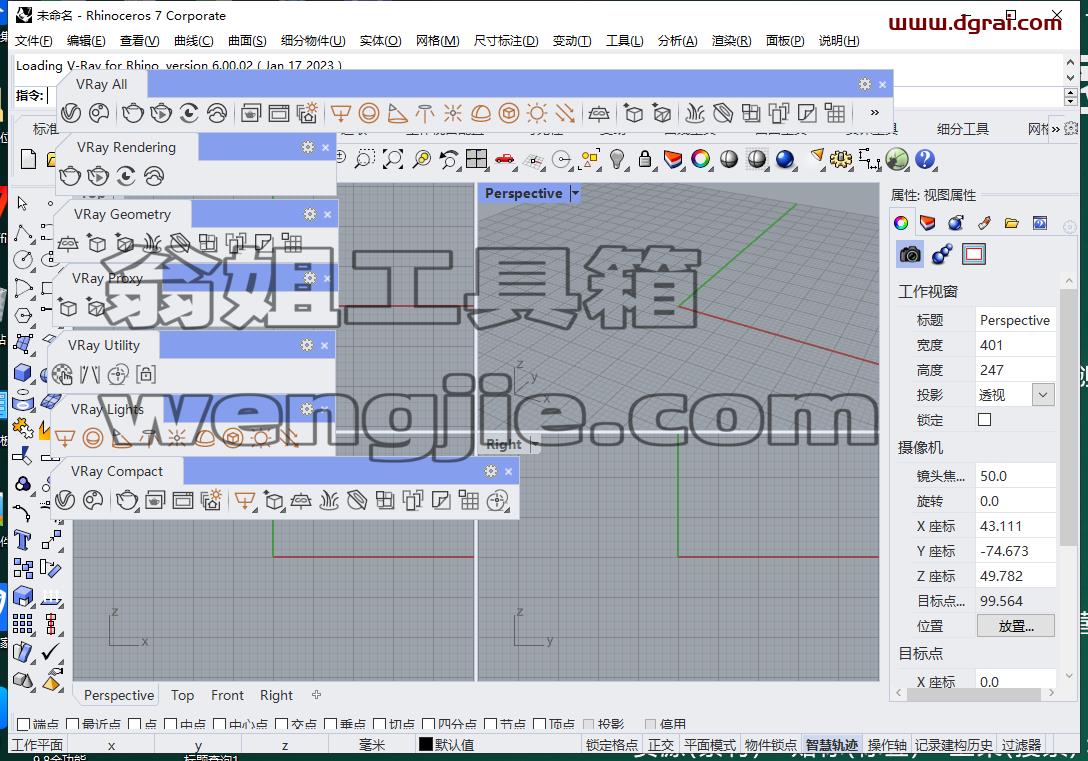Open the 文件(F) menu
This screenshot has height=761, width=1088.
point(33,41)
